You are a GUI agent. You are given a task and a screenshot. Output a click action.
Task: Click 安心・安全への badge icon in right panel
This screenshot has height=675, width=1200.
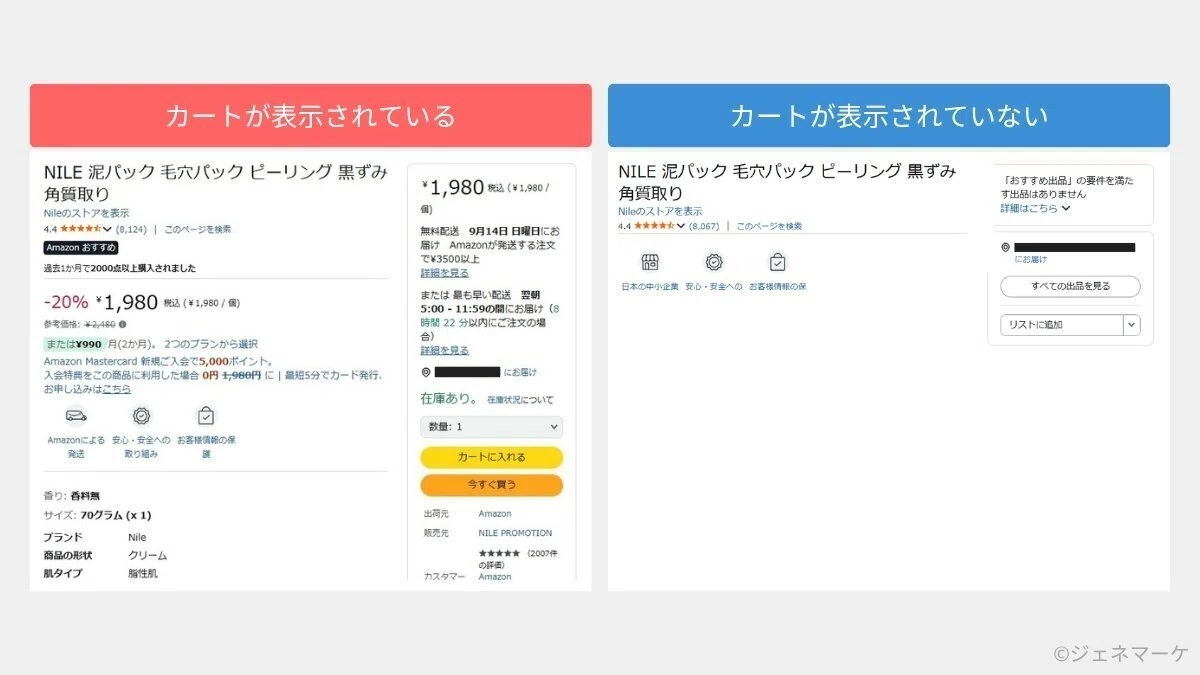pos(713,263)
